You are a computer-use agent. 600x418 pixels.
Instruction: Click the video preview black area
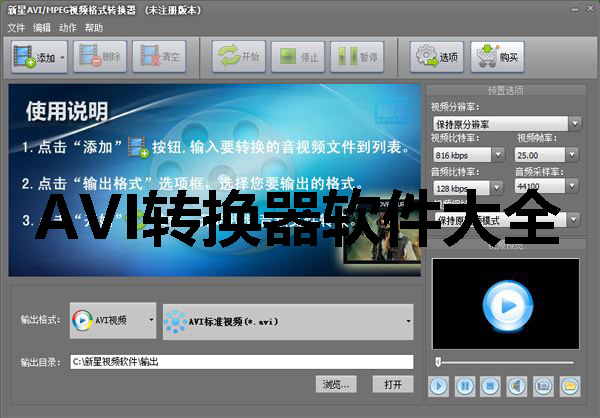pyautogui.click(x=505, y=304)
